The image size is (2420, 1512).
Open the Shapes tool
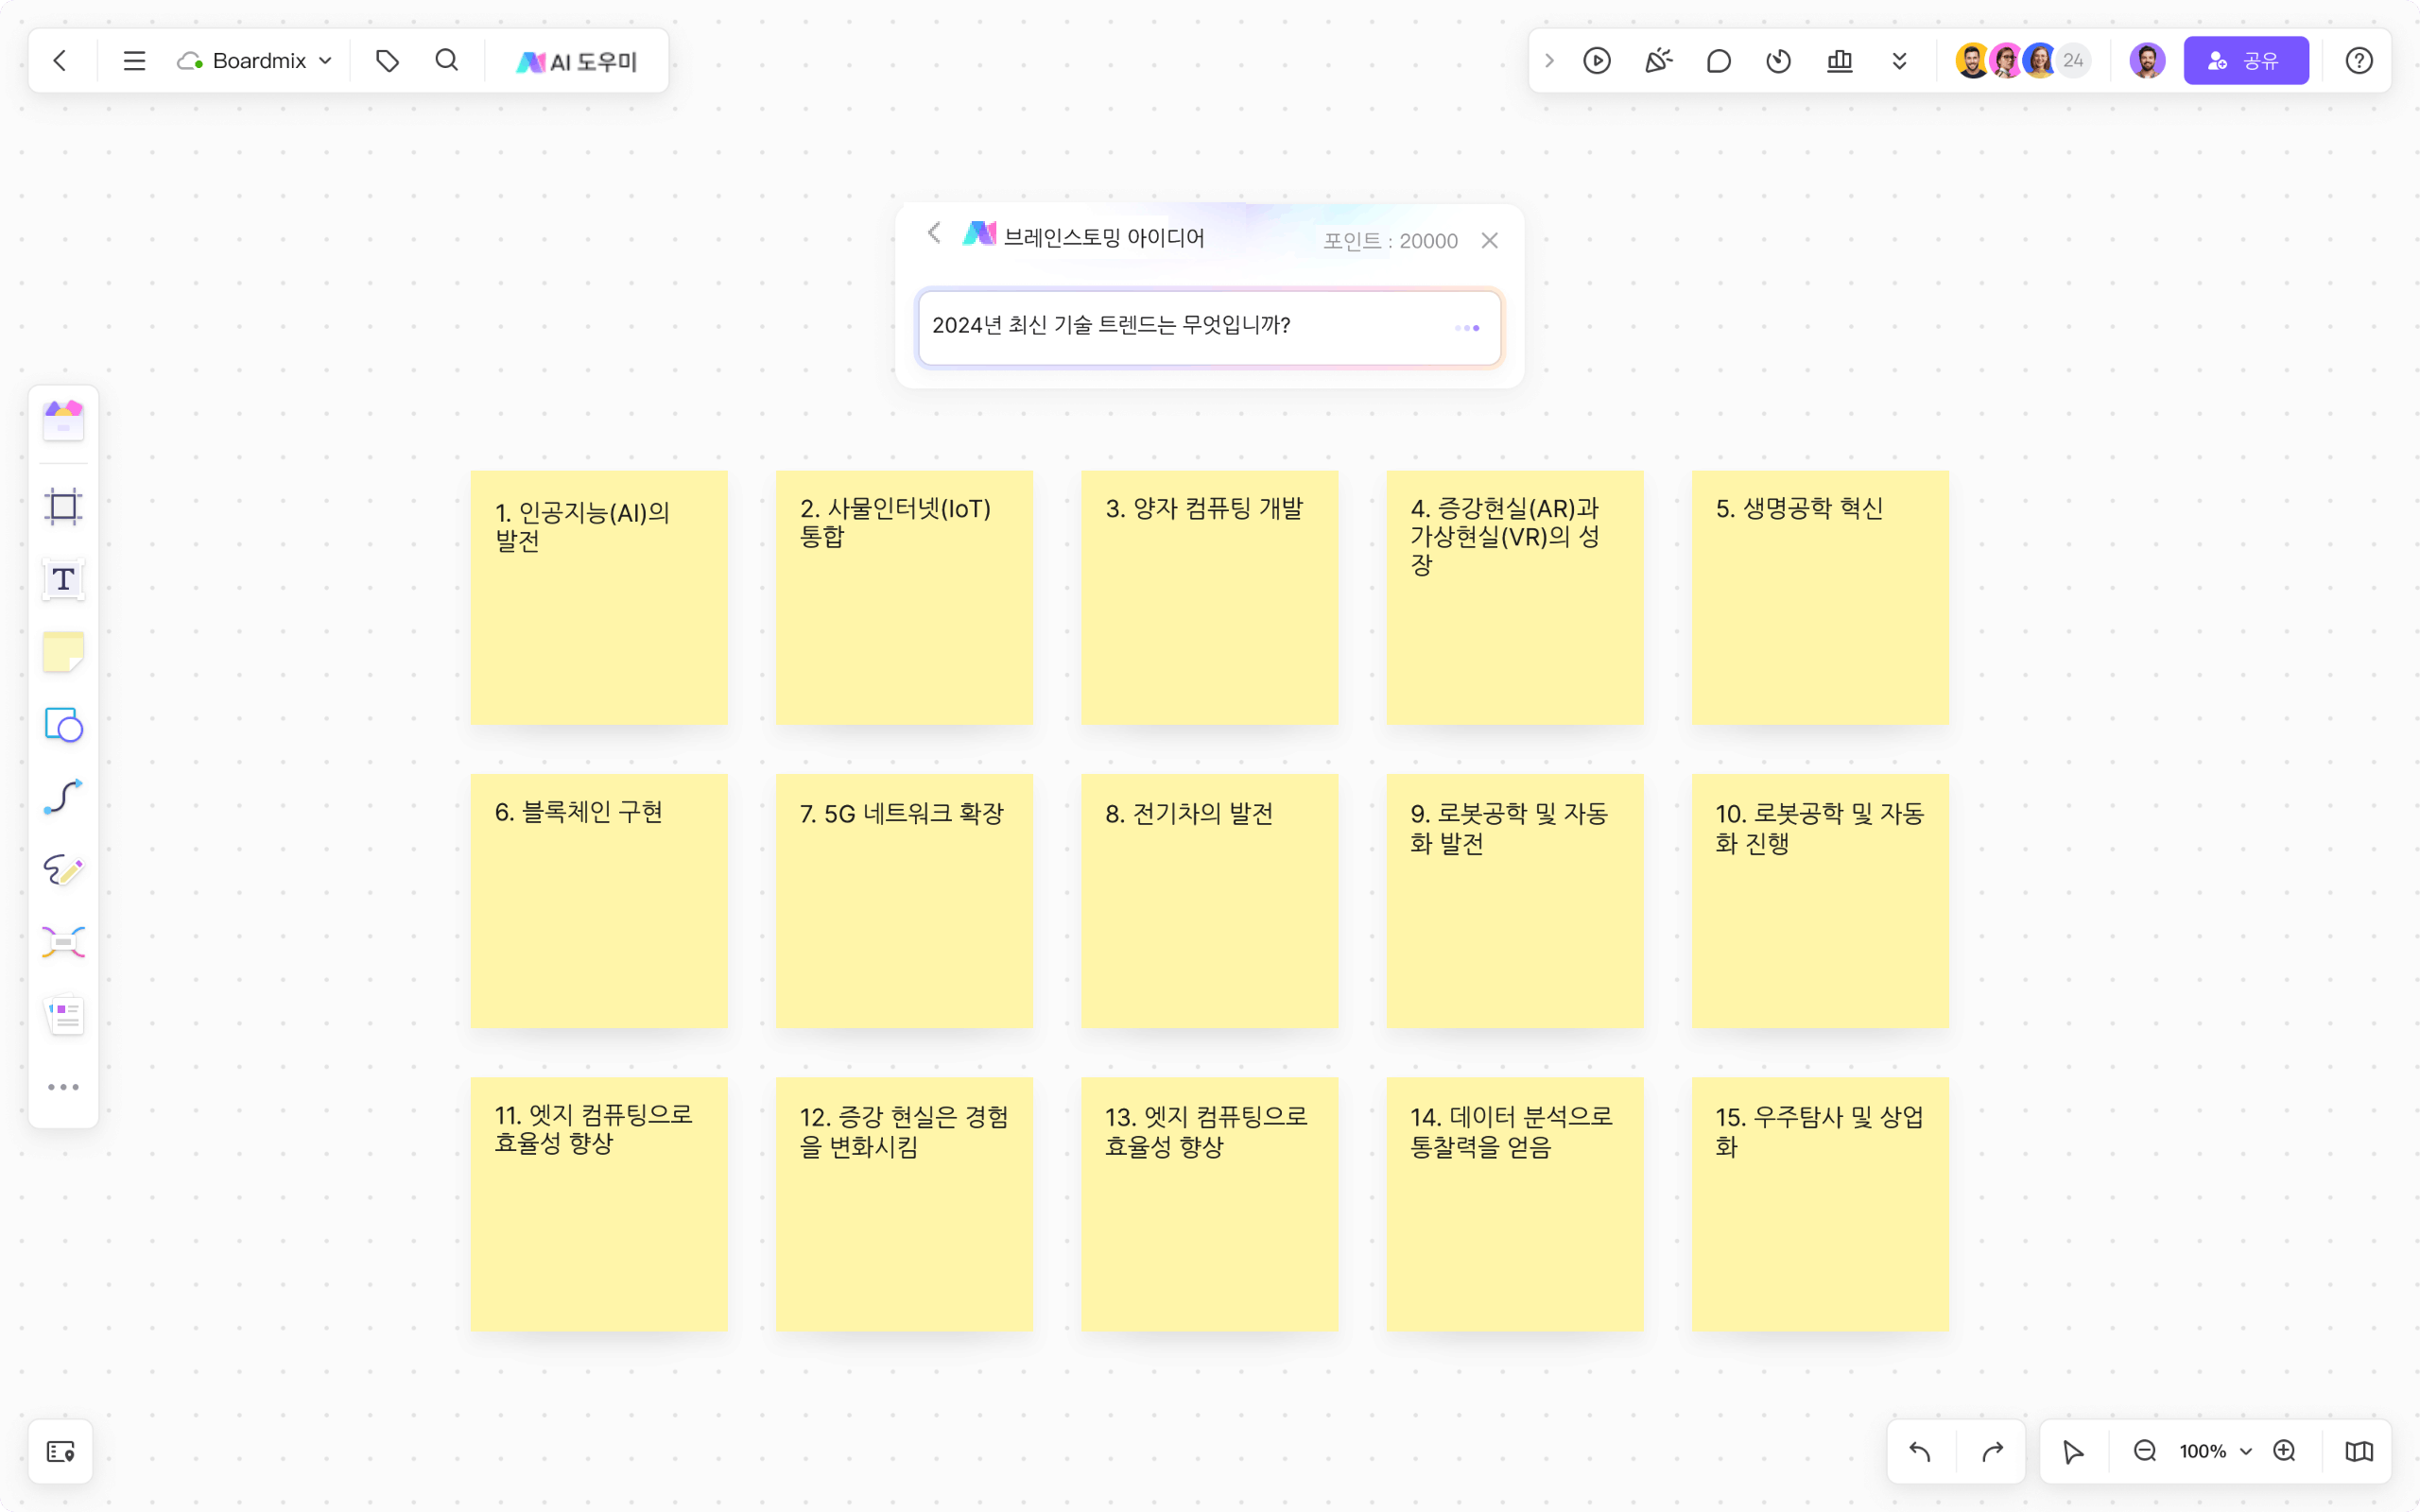[62, 726]
